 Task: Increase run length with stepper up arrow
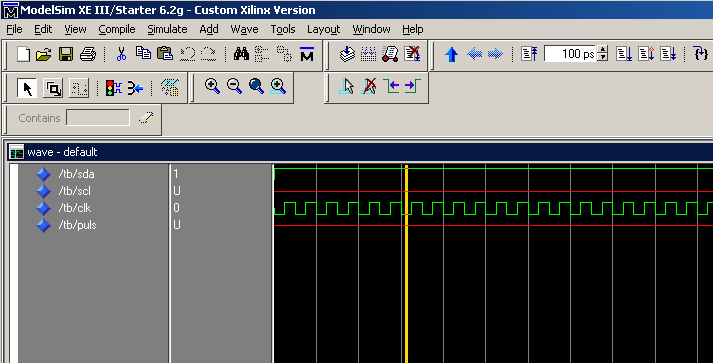click(x=603, y=50)
